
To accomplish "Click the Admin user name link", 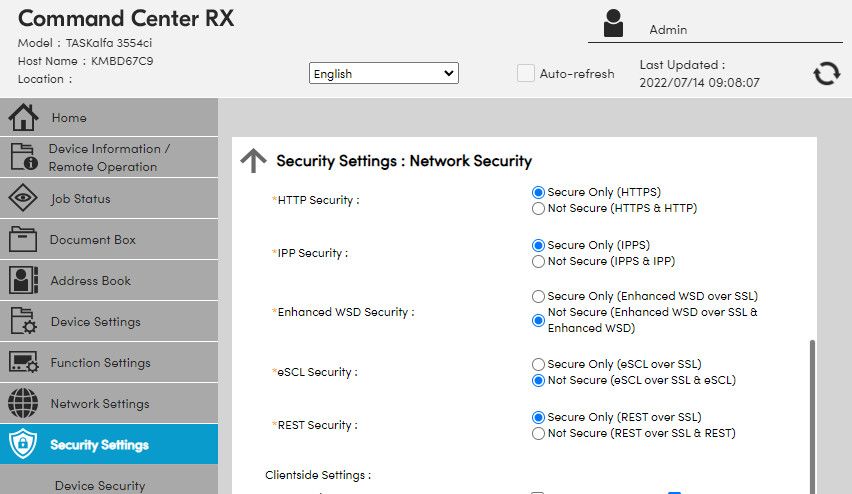I will point(668,30).
